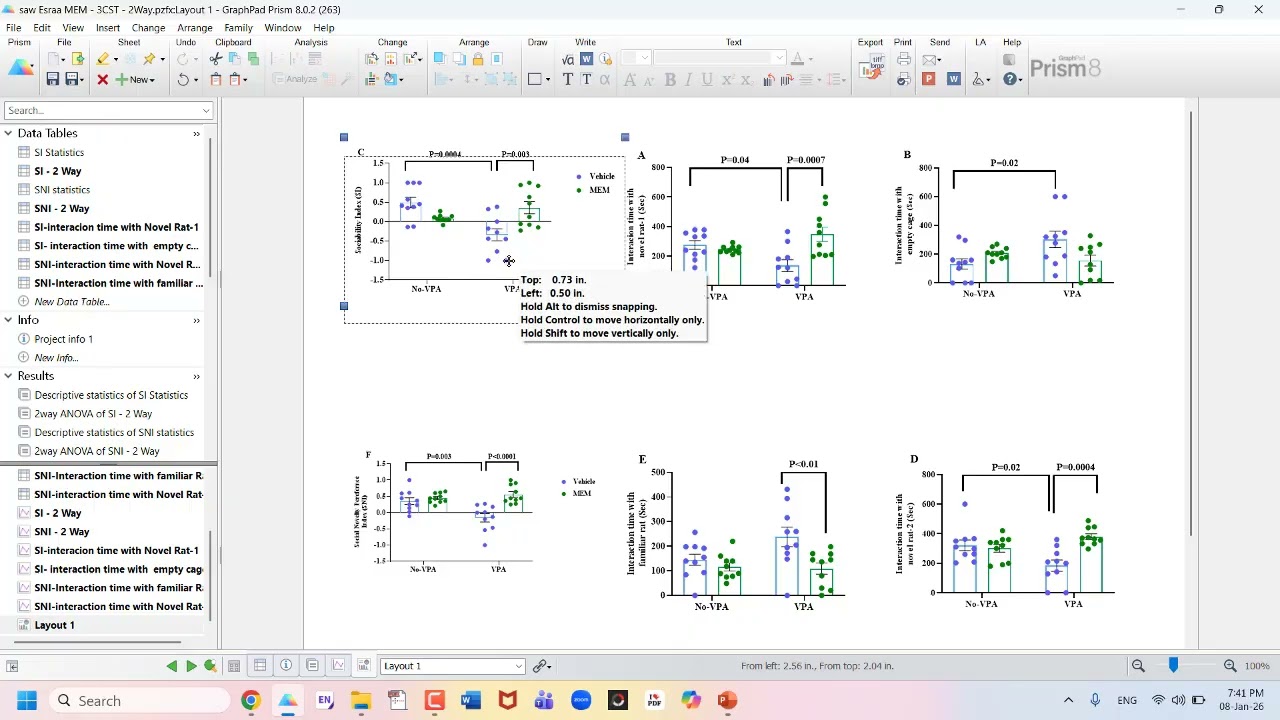This screenshot has height=720, width=1280.
Task: Toggle the navigator panel collapse icon
Action: (x=12, y=666)
